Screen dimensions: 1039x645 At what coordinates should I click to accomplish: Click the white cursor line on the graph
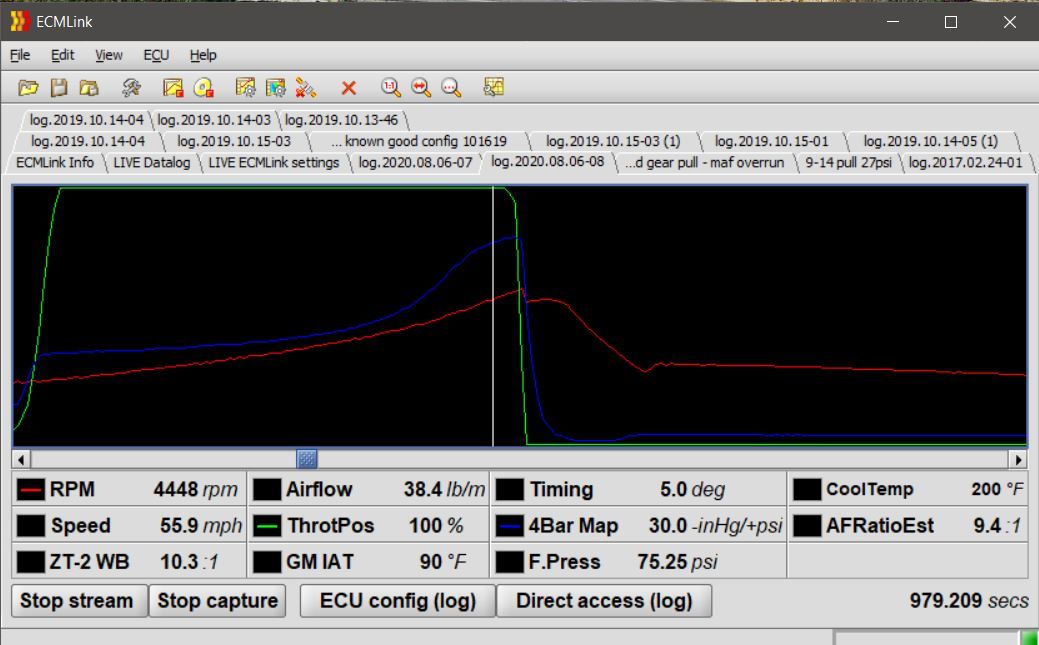click(493, 317)
